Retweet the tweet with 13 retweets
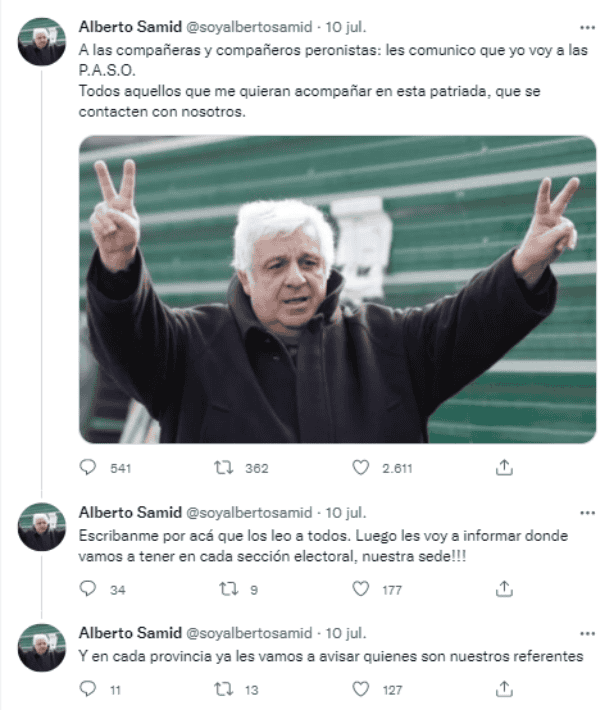Screen dimensions: 614x710 224,689
